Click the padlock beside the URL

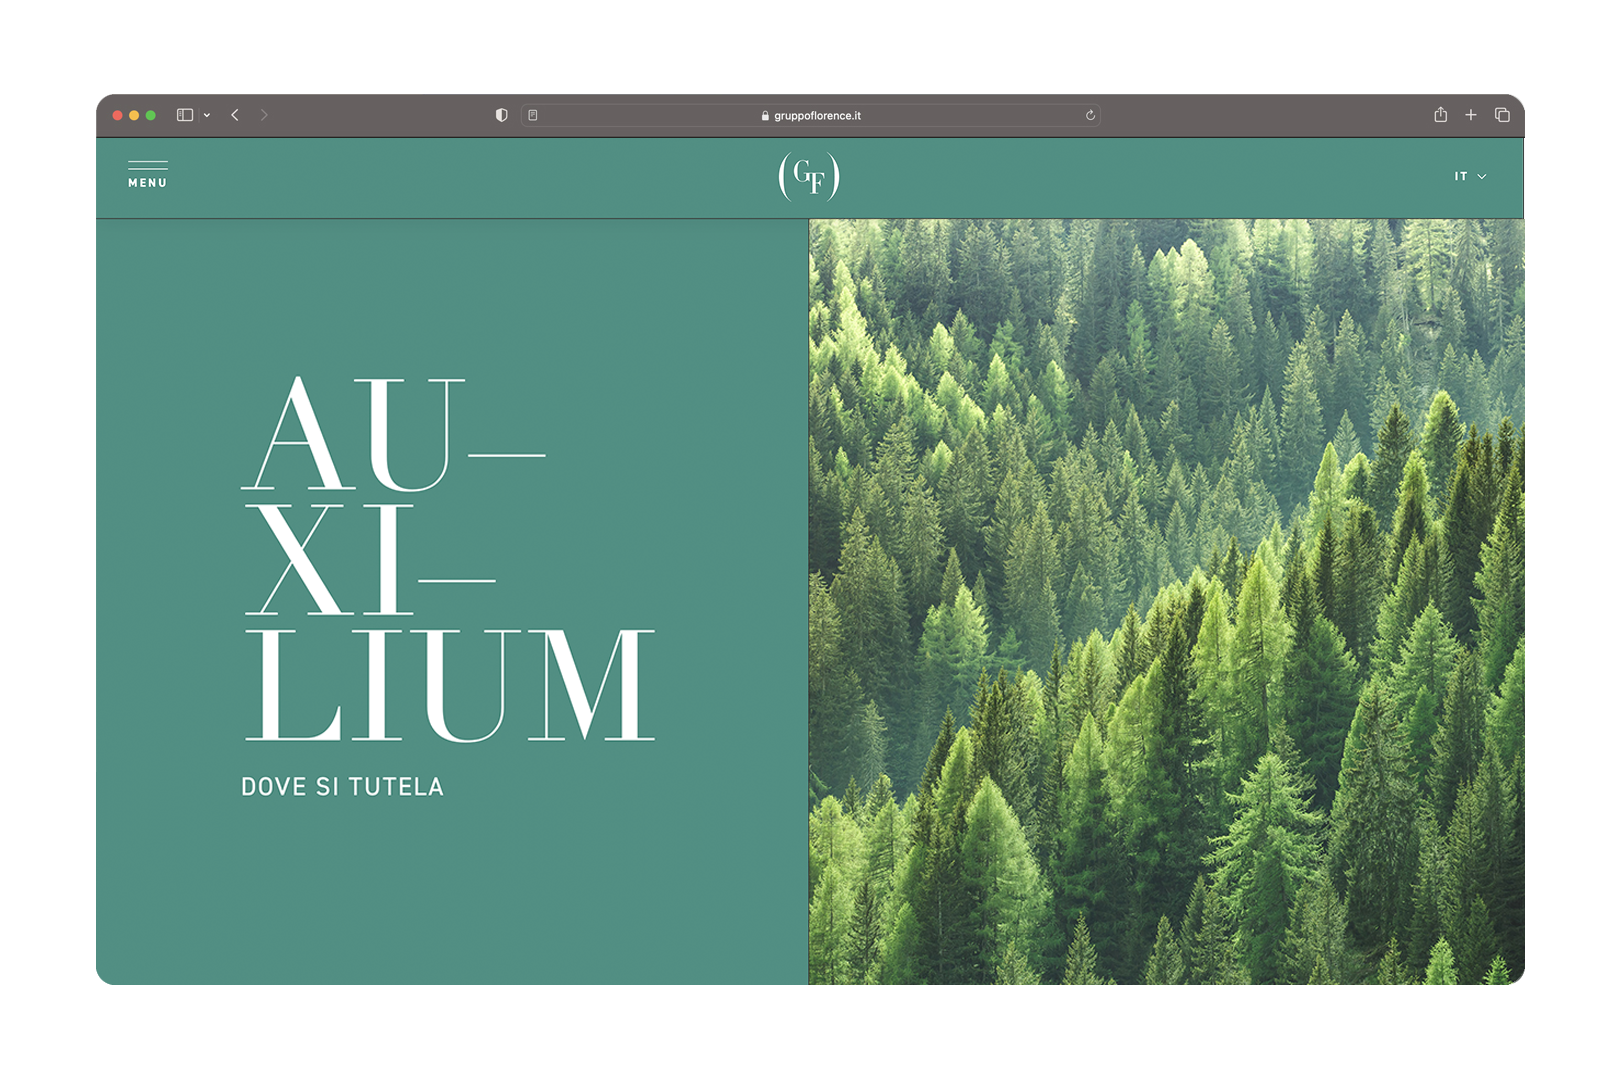coord(765,116)
